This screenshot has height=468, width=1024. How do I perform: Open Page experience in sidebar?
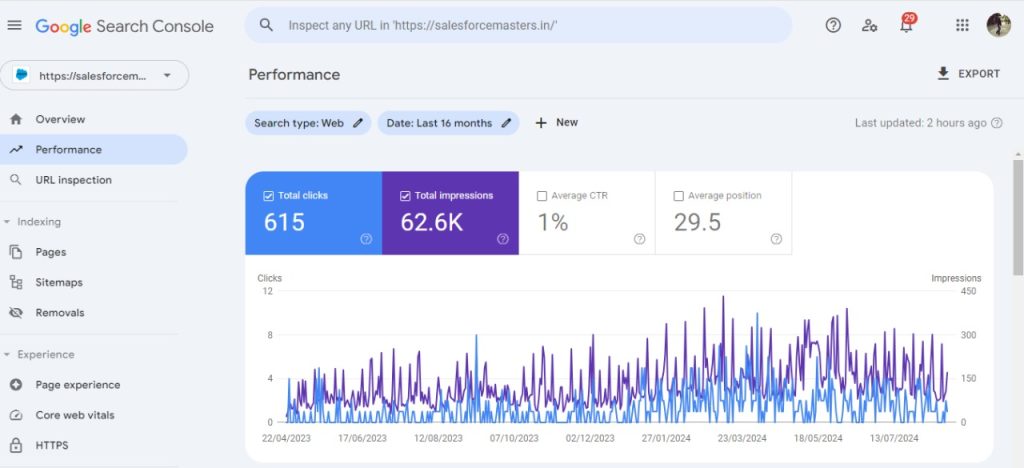pos(93,384)
